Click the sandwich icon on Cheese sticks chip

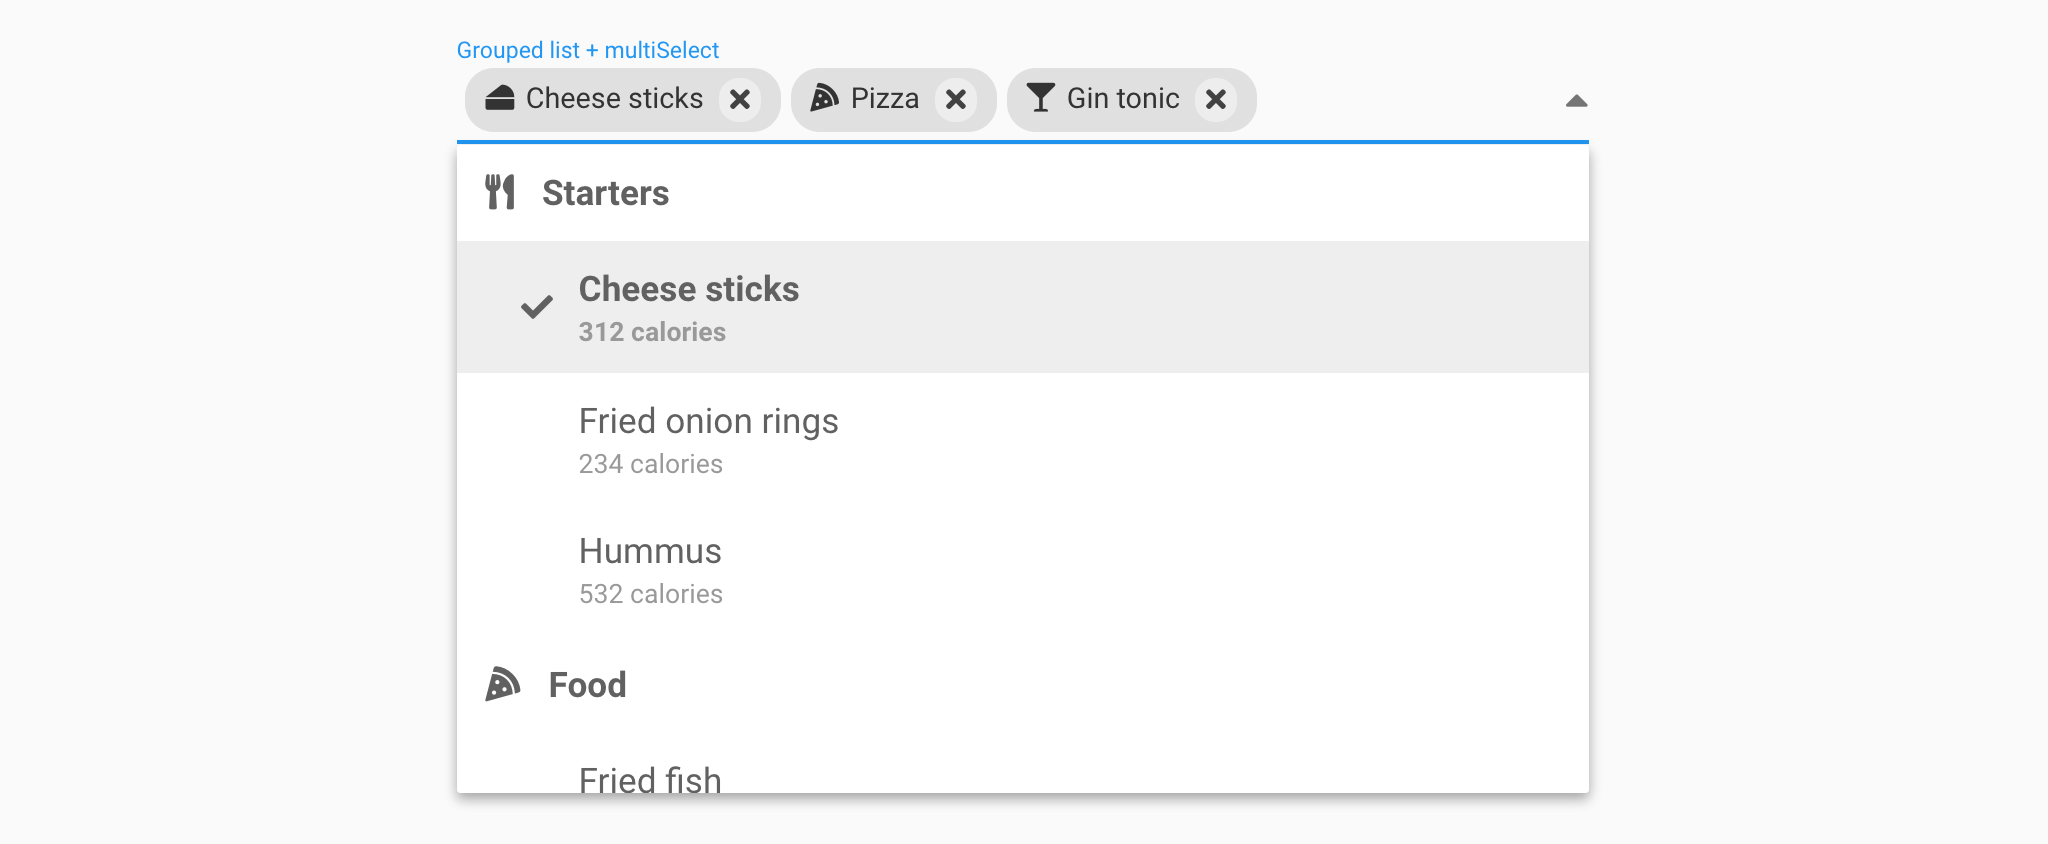(500, 99)
